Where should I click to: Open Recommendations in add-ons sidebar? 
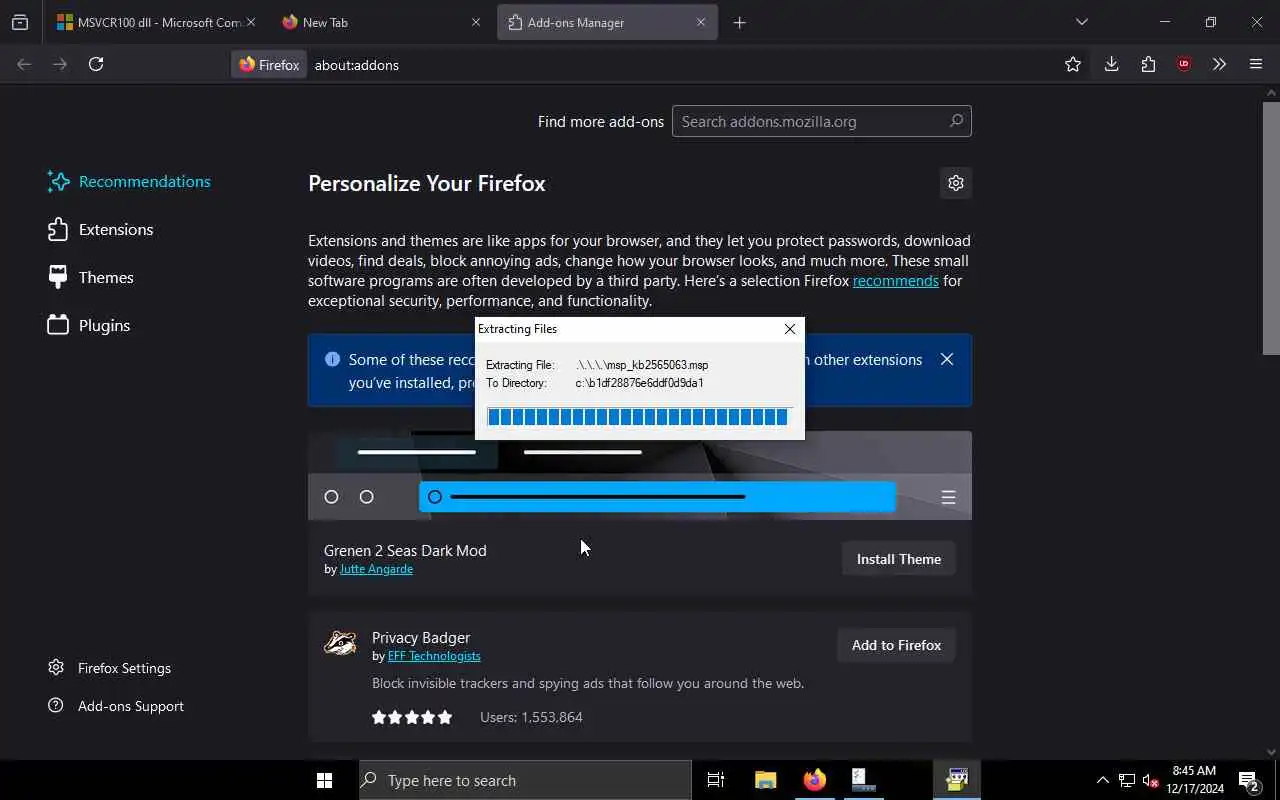(x=129, y=181)
